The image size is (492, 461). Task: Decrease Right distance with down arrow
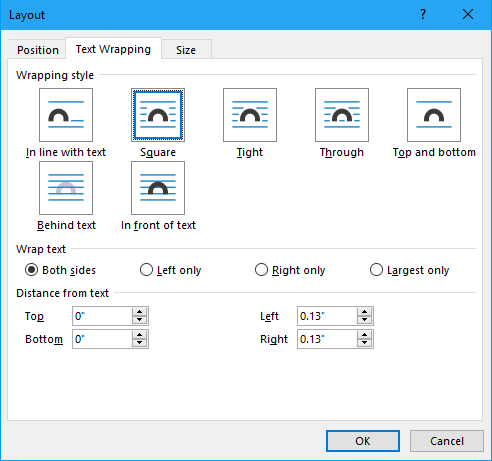click(364, 343)
